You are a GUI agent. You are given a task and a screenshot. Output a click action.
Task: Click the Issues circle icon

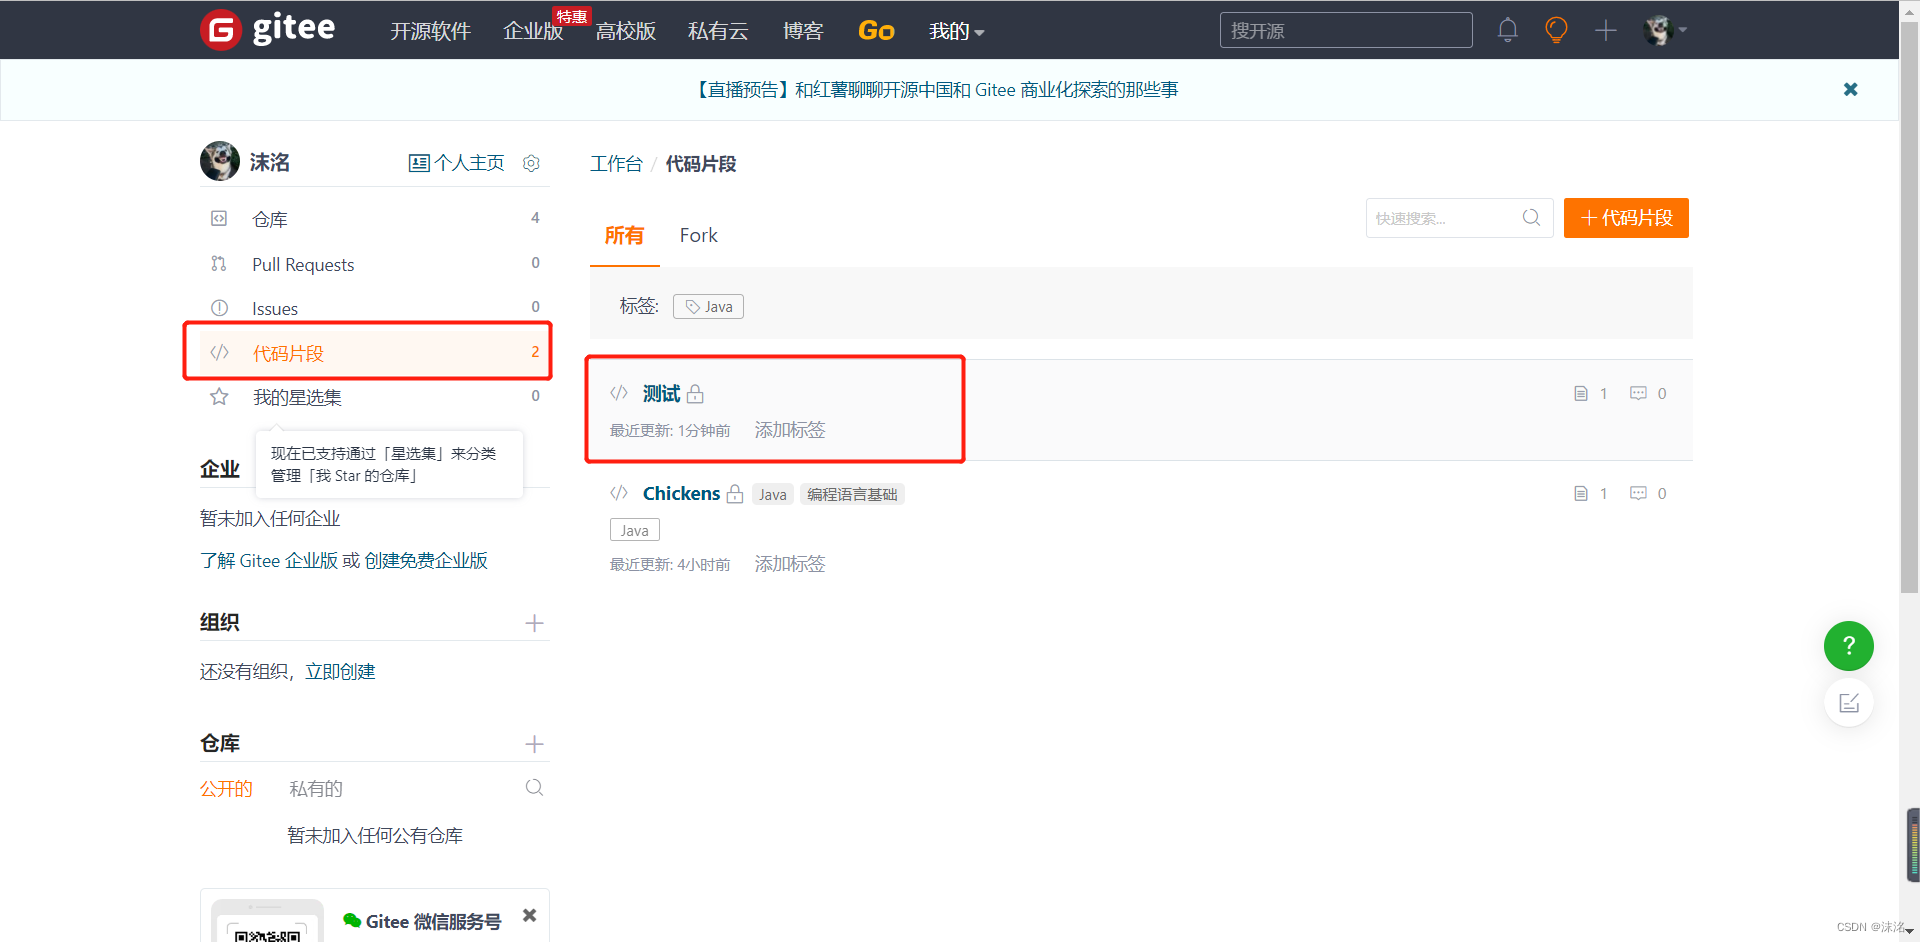(x=219, y=308)
